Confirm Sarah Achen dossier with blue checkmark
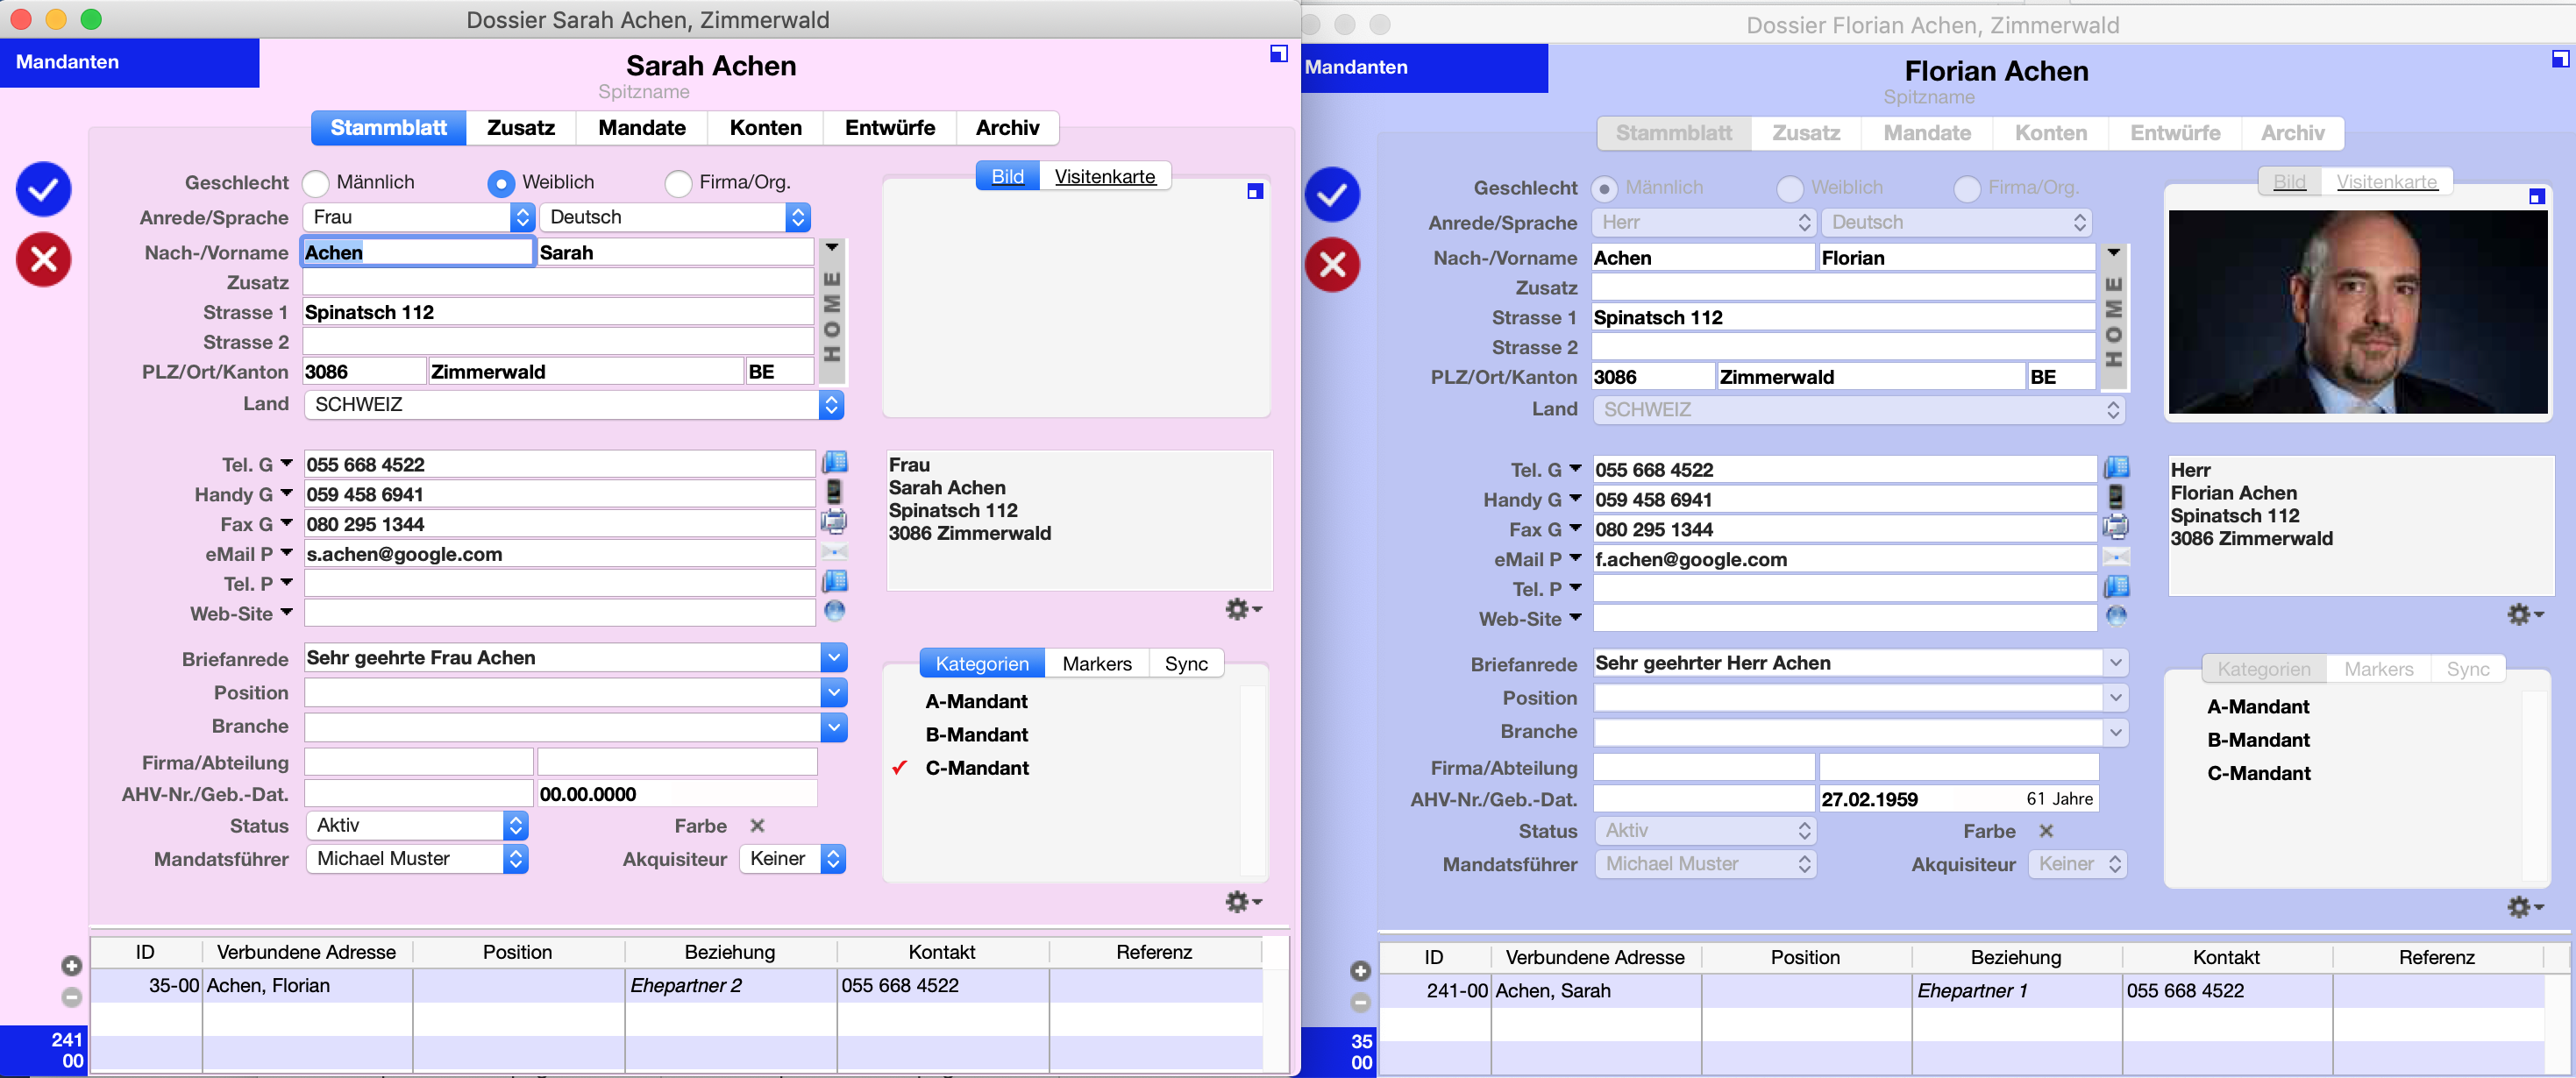The width and height of the screenshot is (2576, 1078). click(x=43, y=189)
